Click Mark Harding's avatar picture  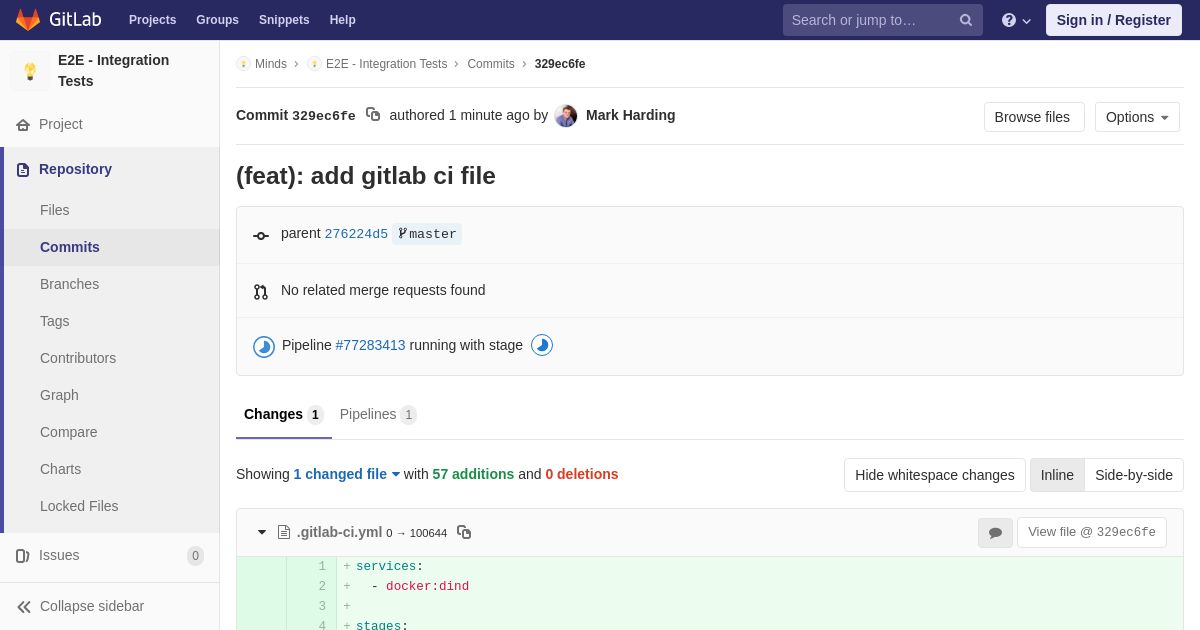pos(566,116)
